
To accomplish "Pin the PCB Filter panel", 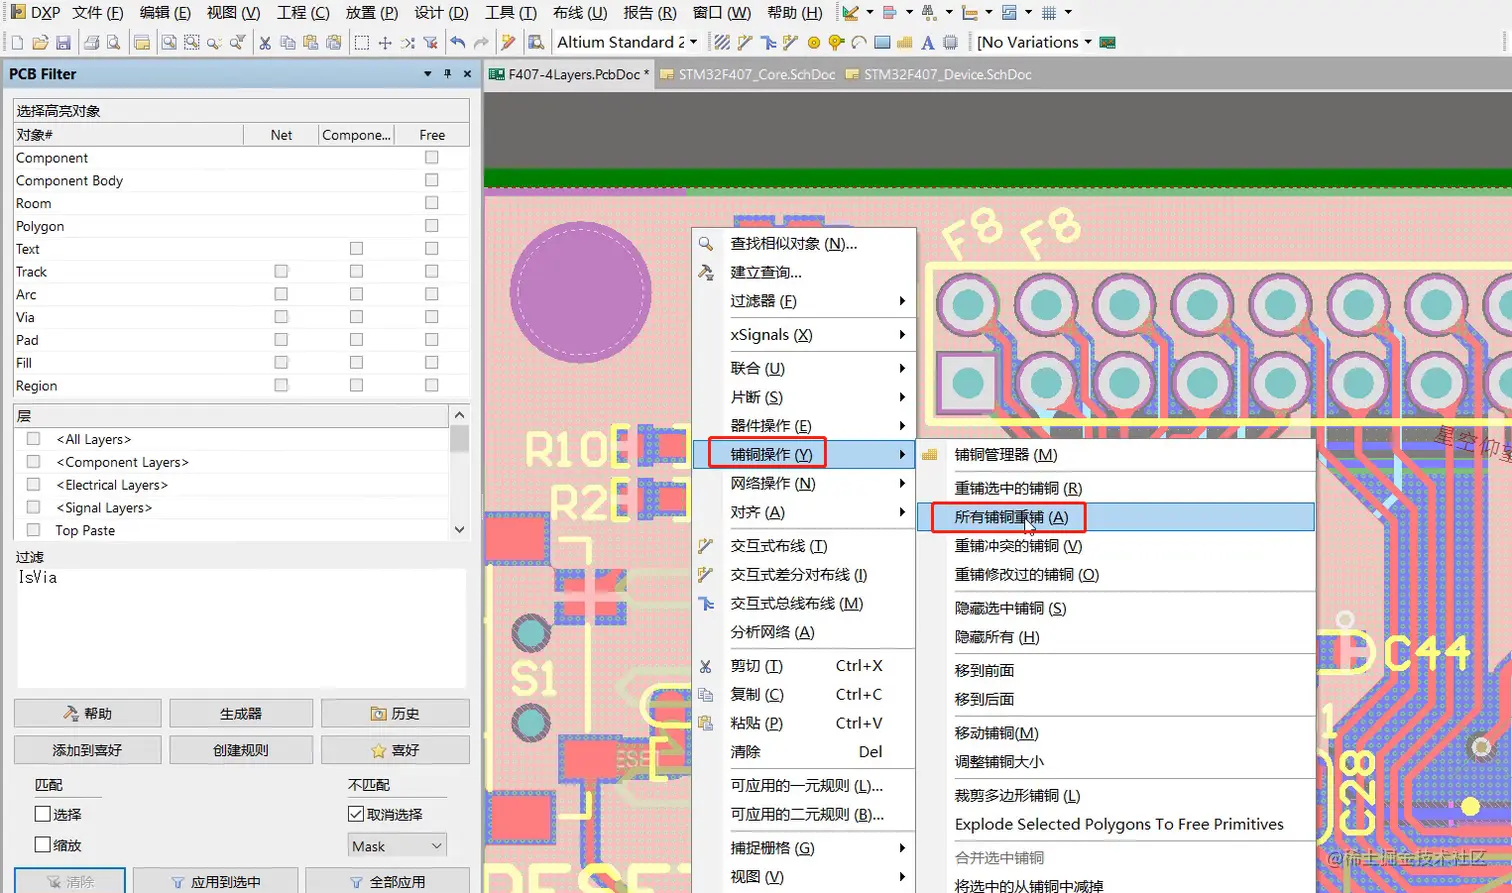I will pos(447,74).
